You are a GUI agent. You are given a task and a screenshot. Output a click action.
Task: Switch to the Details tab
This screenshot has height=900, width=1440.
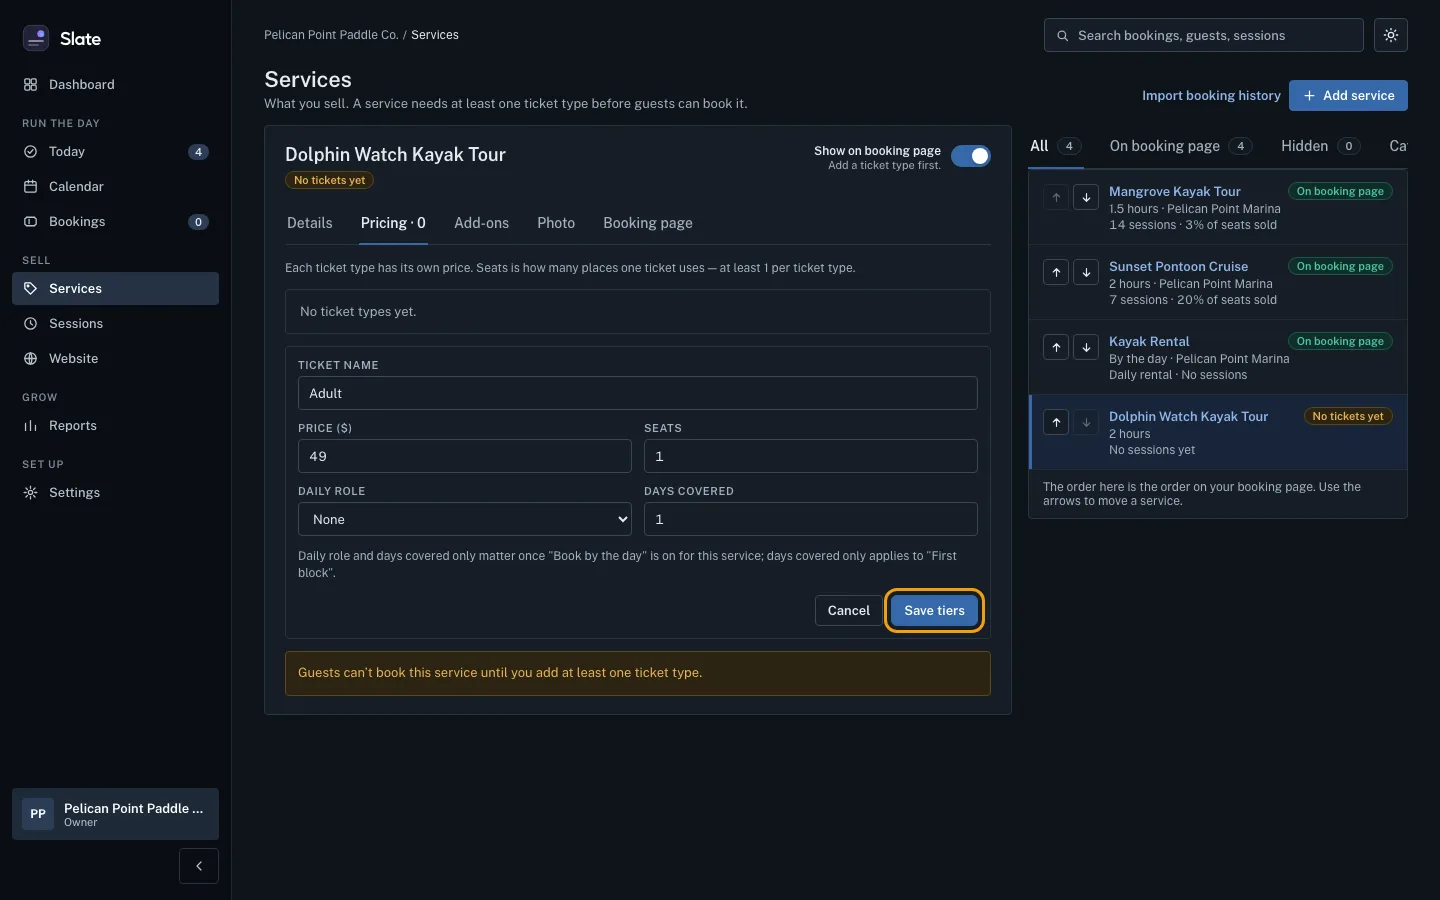click(x=310, y=223)
